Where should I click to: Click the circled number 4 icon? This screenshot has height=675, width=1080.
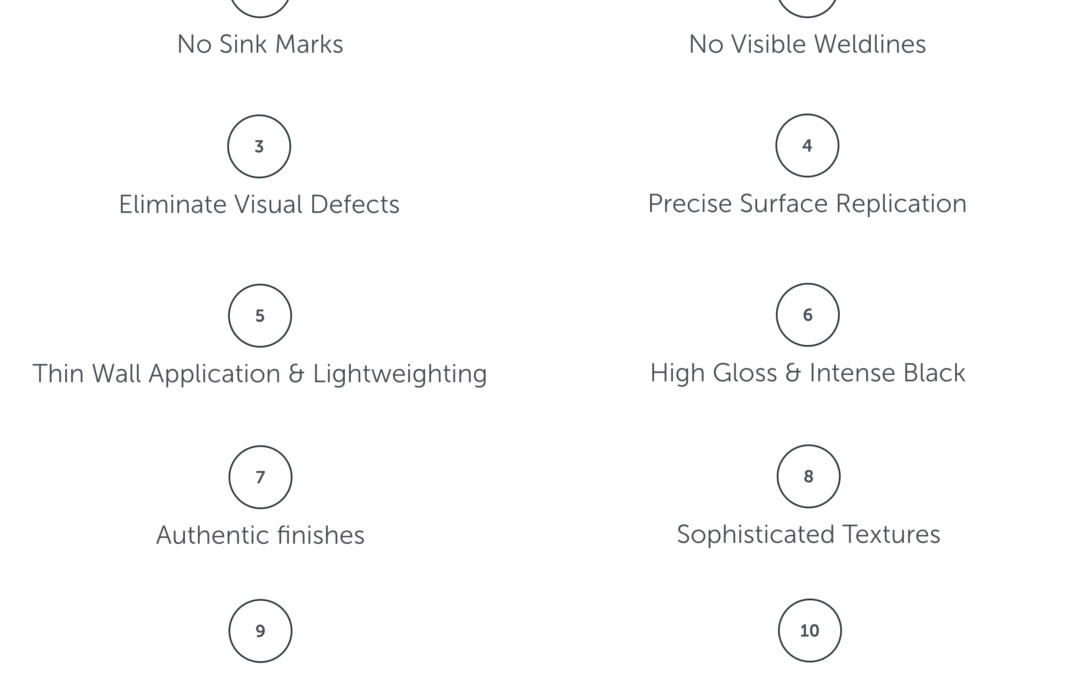point(807,145)
